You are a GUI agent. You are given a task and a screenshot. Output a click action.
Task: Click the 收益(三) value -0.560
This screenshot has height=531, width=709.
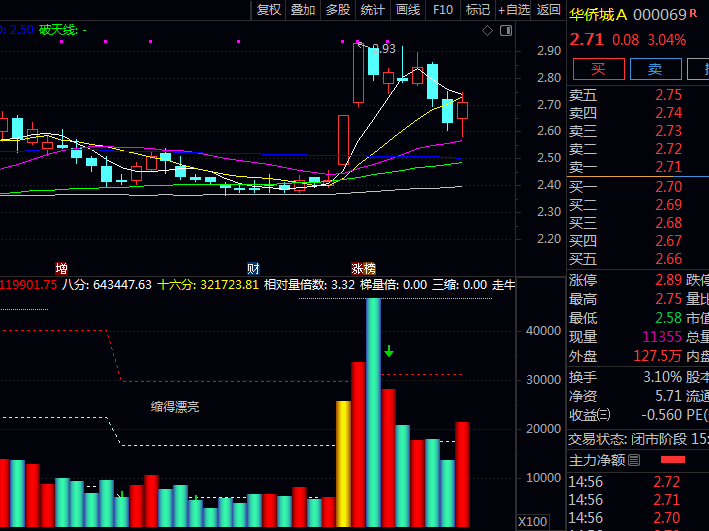click(662, 415)
